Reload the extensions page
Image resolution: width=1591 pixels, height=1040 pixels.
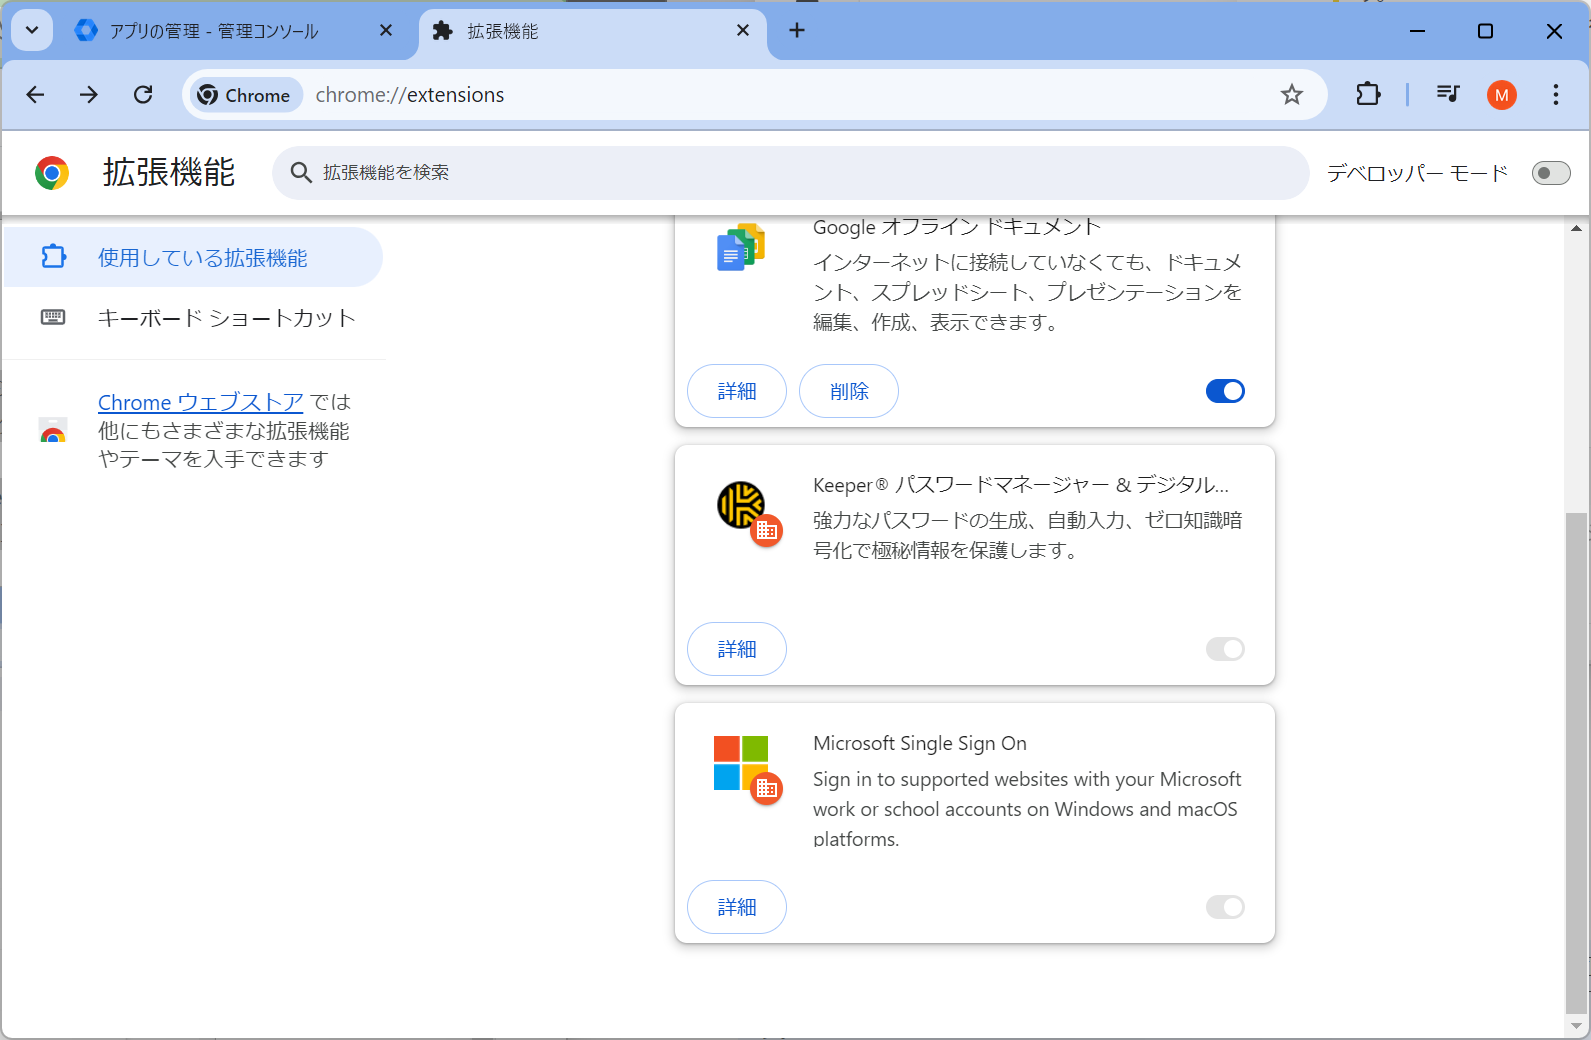tap(143, 95)
